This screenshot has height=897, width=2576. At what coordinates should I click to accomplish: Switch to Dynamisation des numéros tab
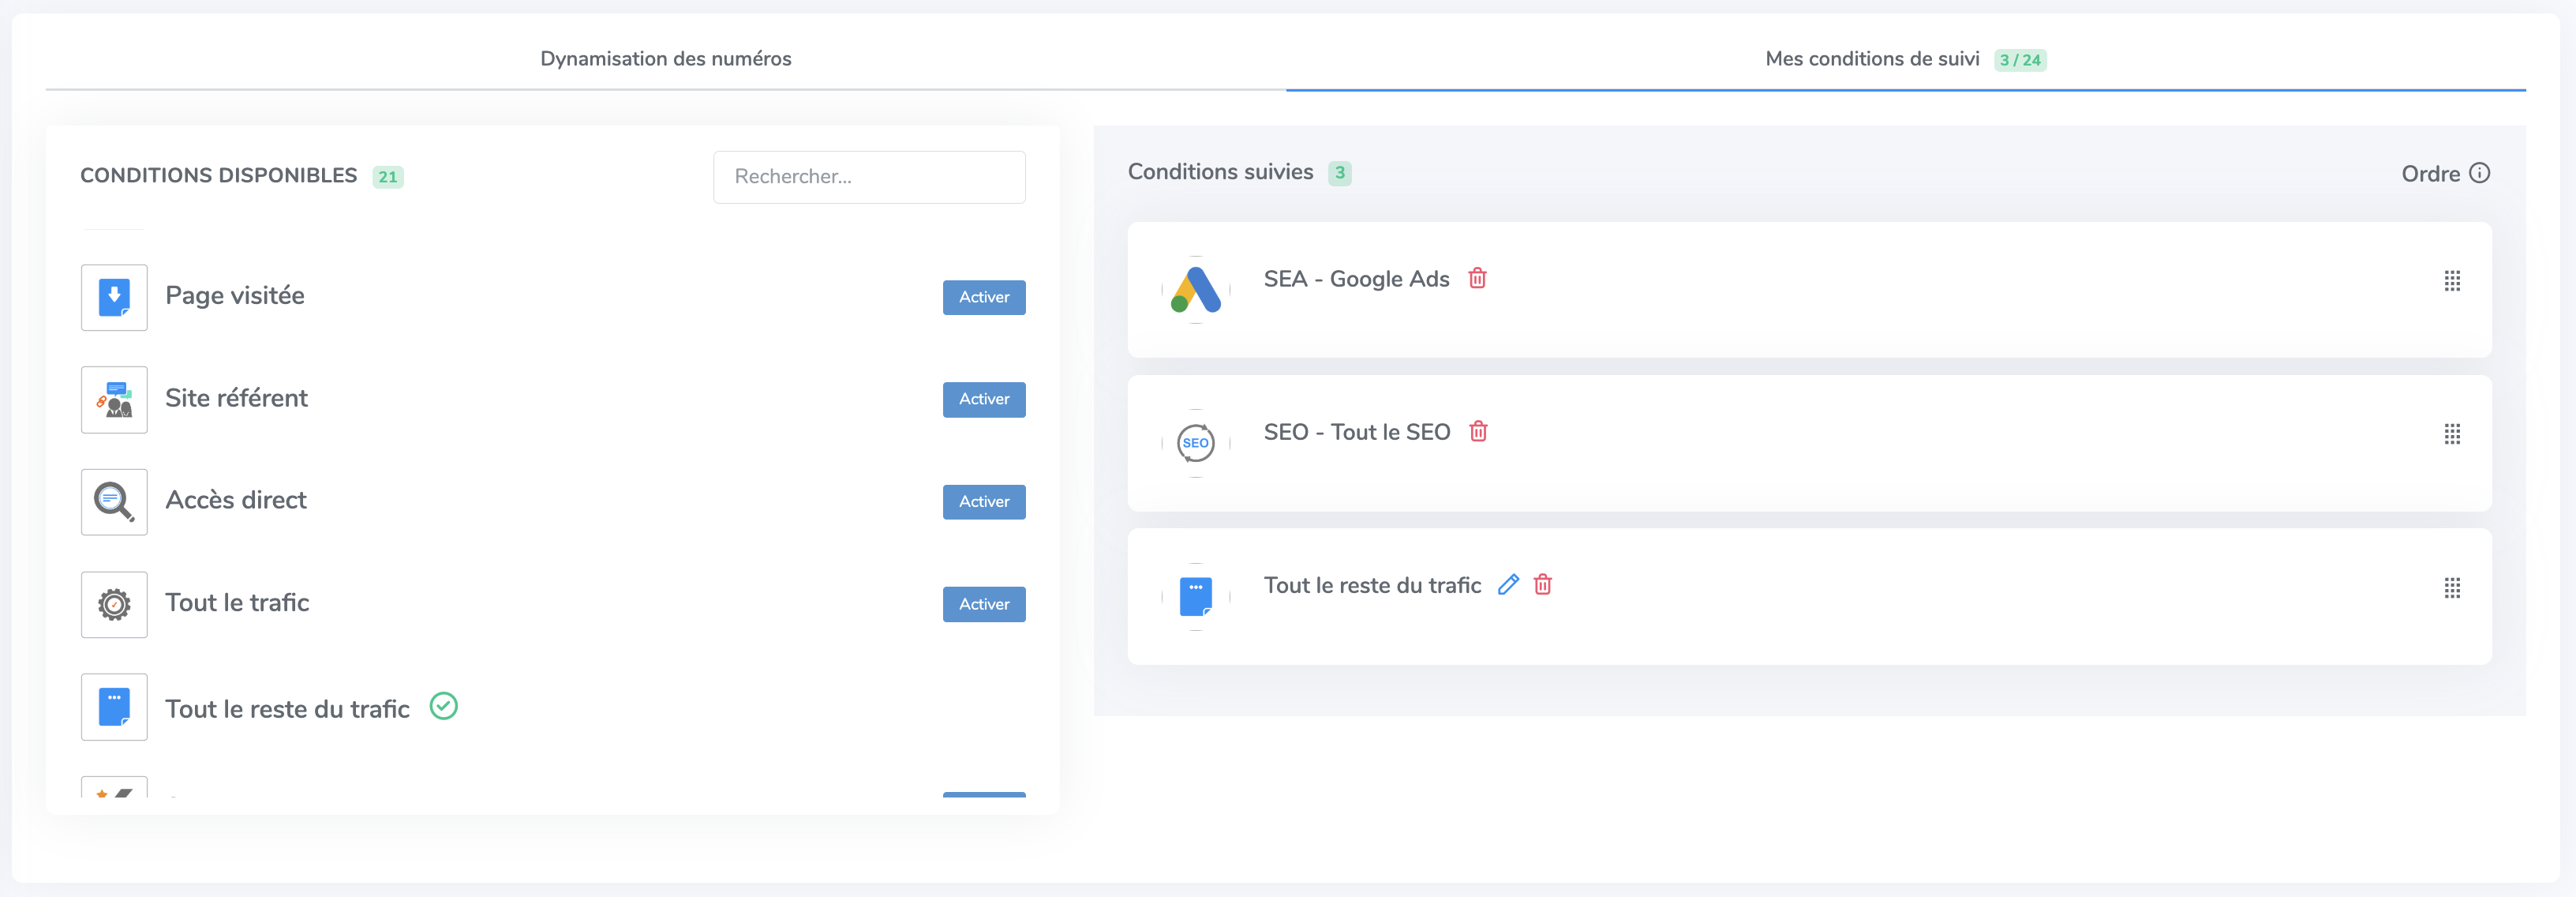tap(665, 59)
